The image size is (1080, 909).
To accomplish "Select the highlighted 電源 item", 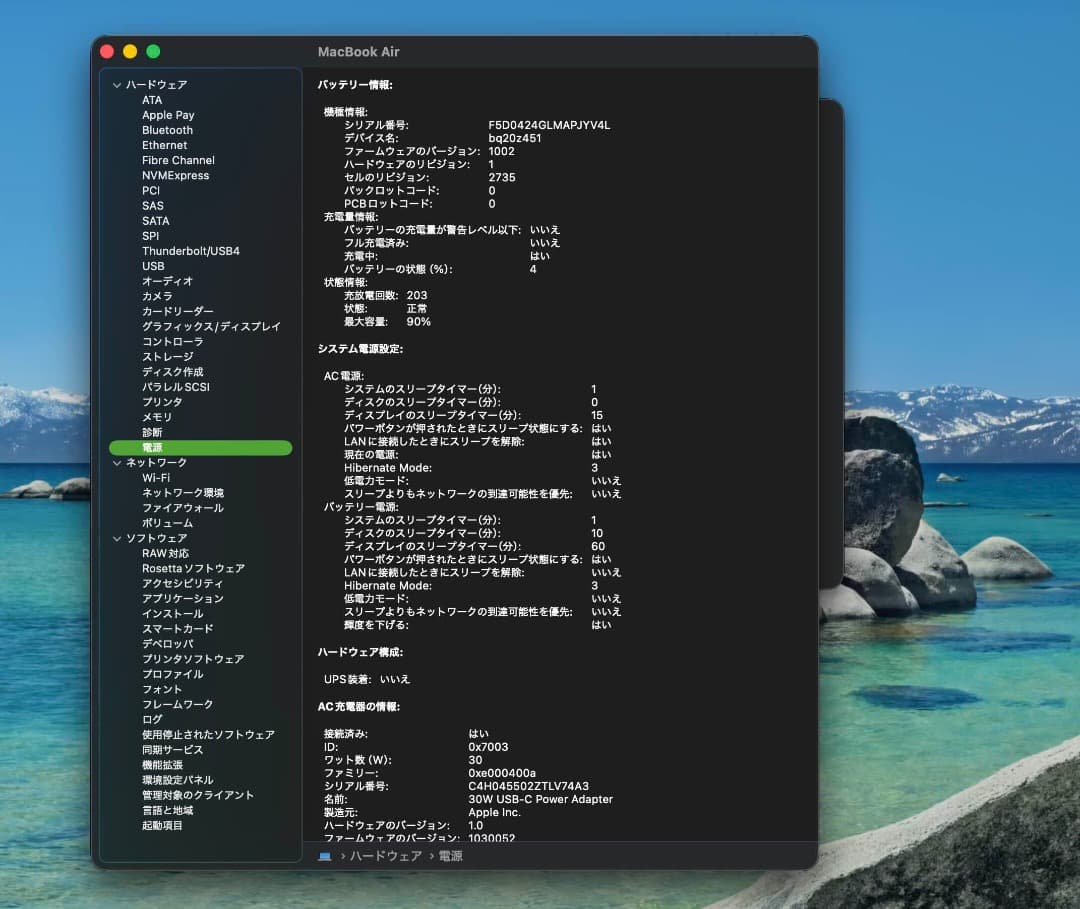I will tap(152, 448).
